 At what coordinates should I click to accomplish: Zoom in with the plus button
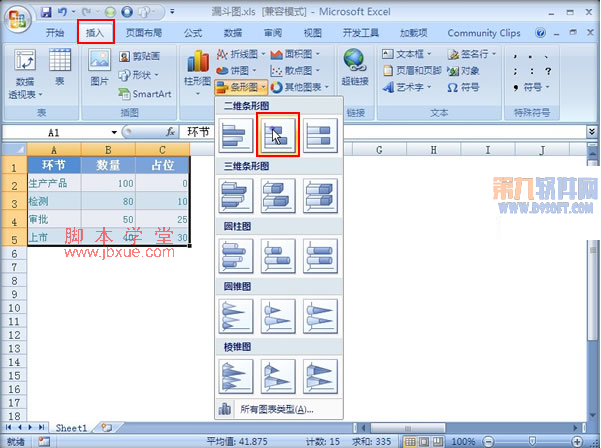pos(577,441)
